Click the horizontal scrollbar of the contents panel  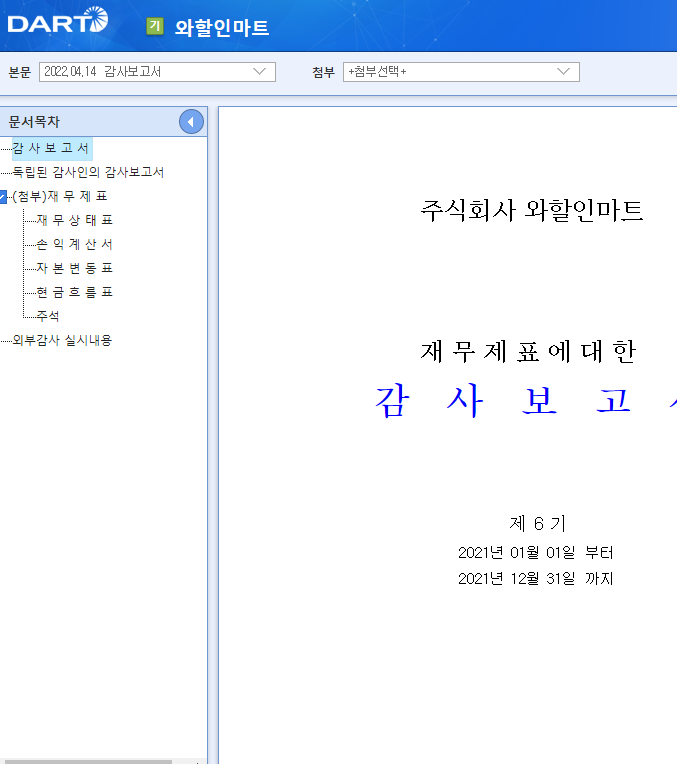pos(86,762)
